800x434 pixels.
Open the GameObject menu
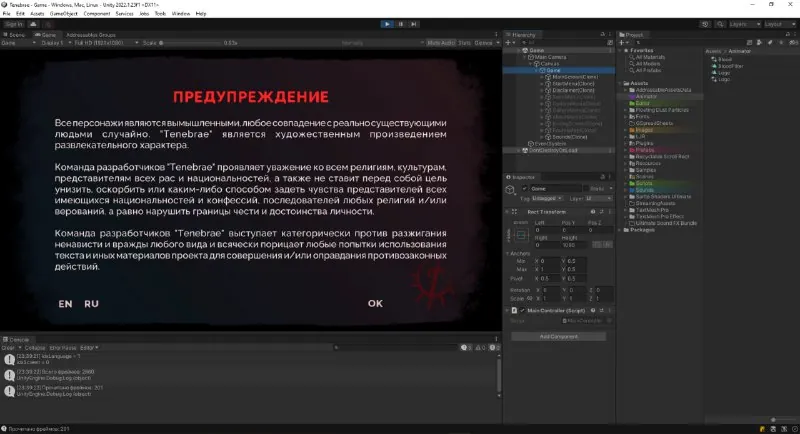(64, 14)
